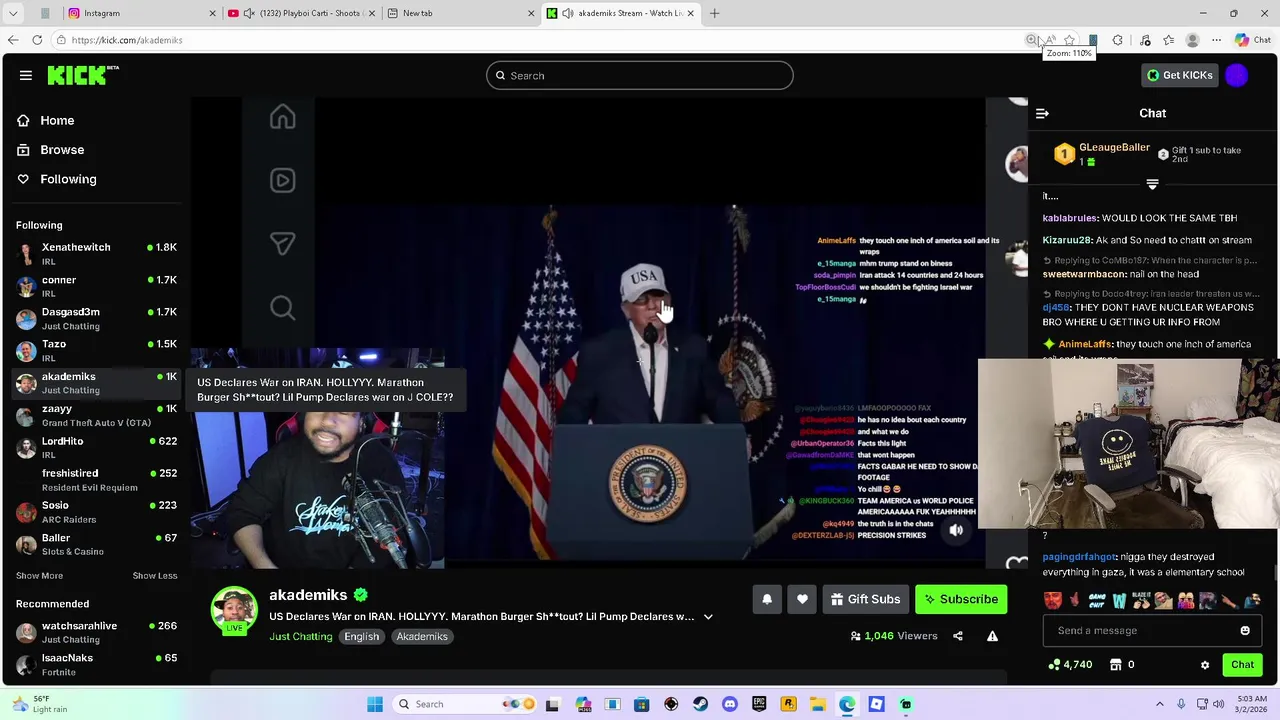
Task: Click Get KICKs button
Action: coord(1179,75)
